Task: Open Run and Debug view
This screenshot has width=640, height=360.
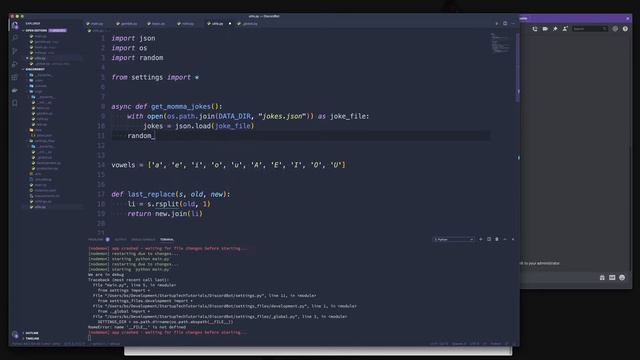Action: [15, 64]
